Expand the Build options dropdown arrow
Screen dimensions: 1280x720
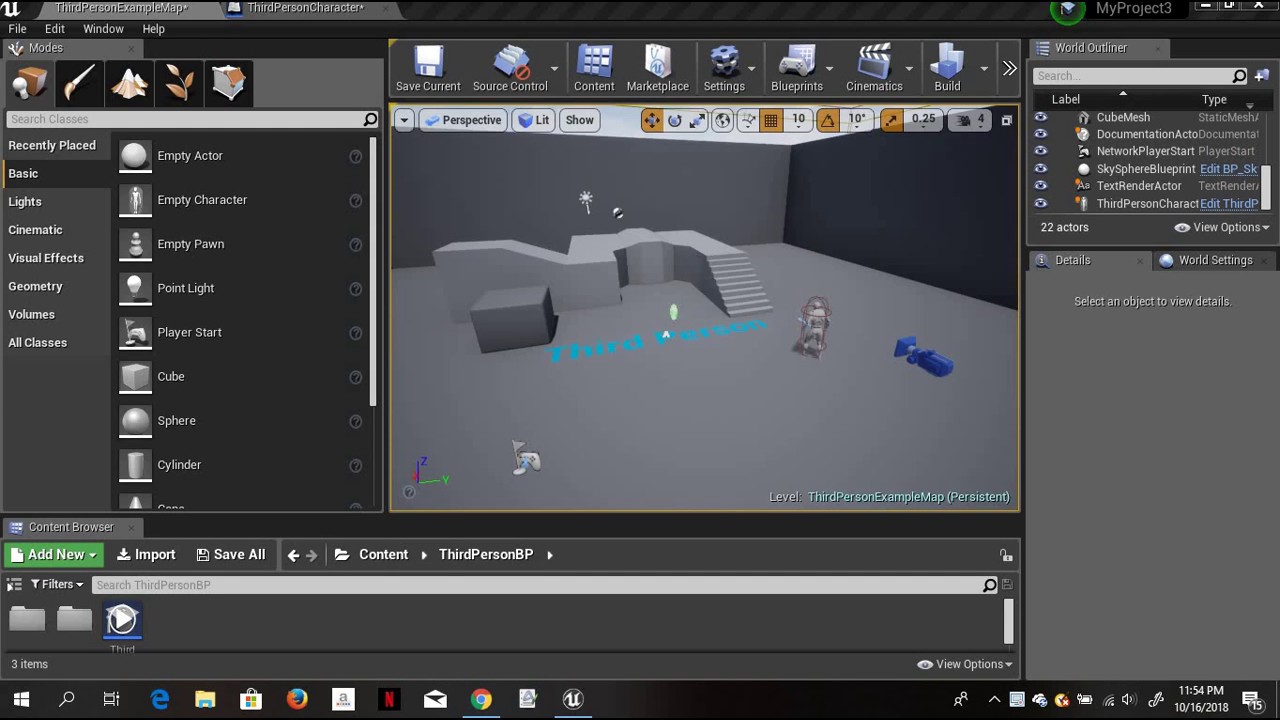pos(984,69)
